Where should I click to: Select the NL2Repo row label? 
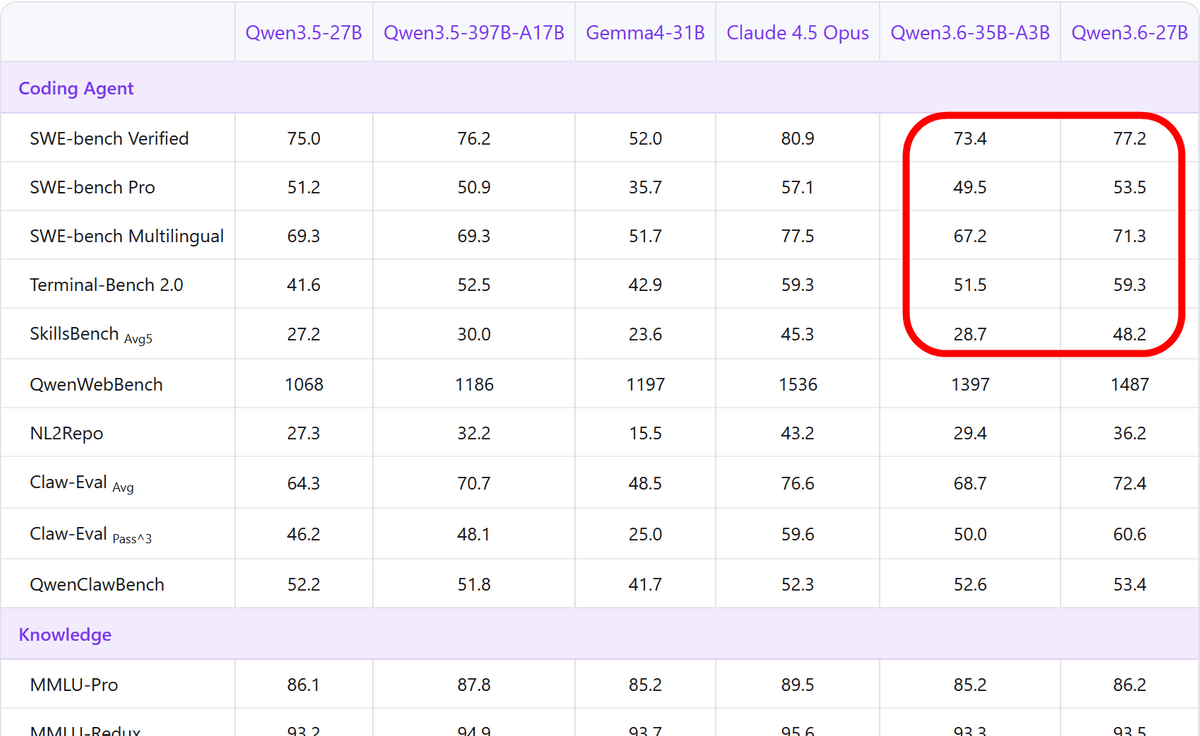(66, 434)
